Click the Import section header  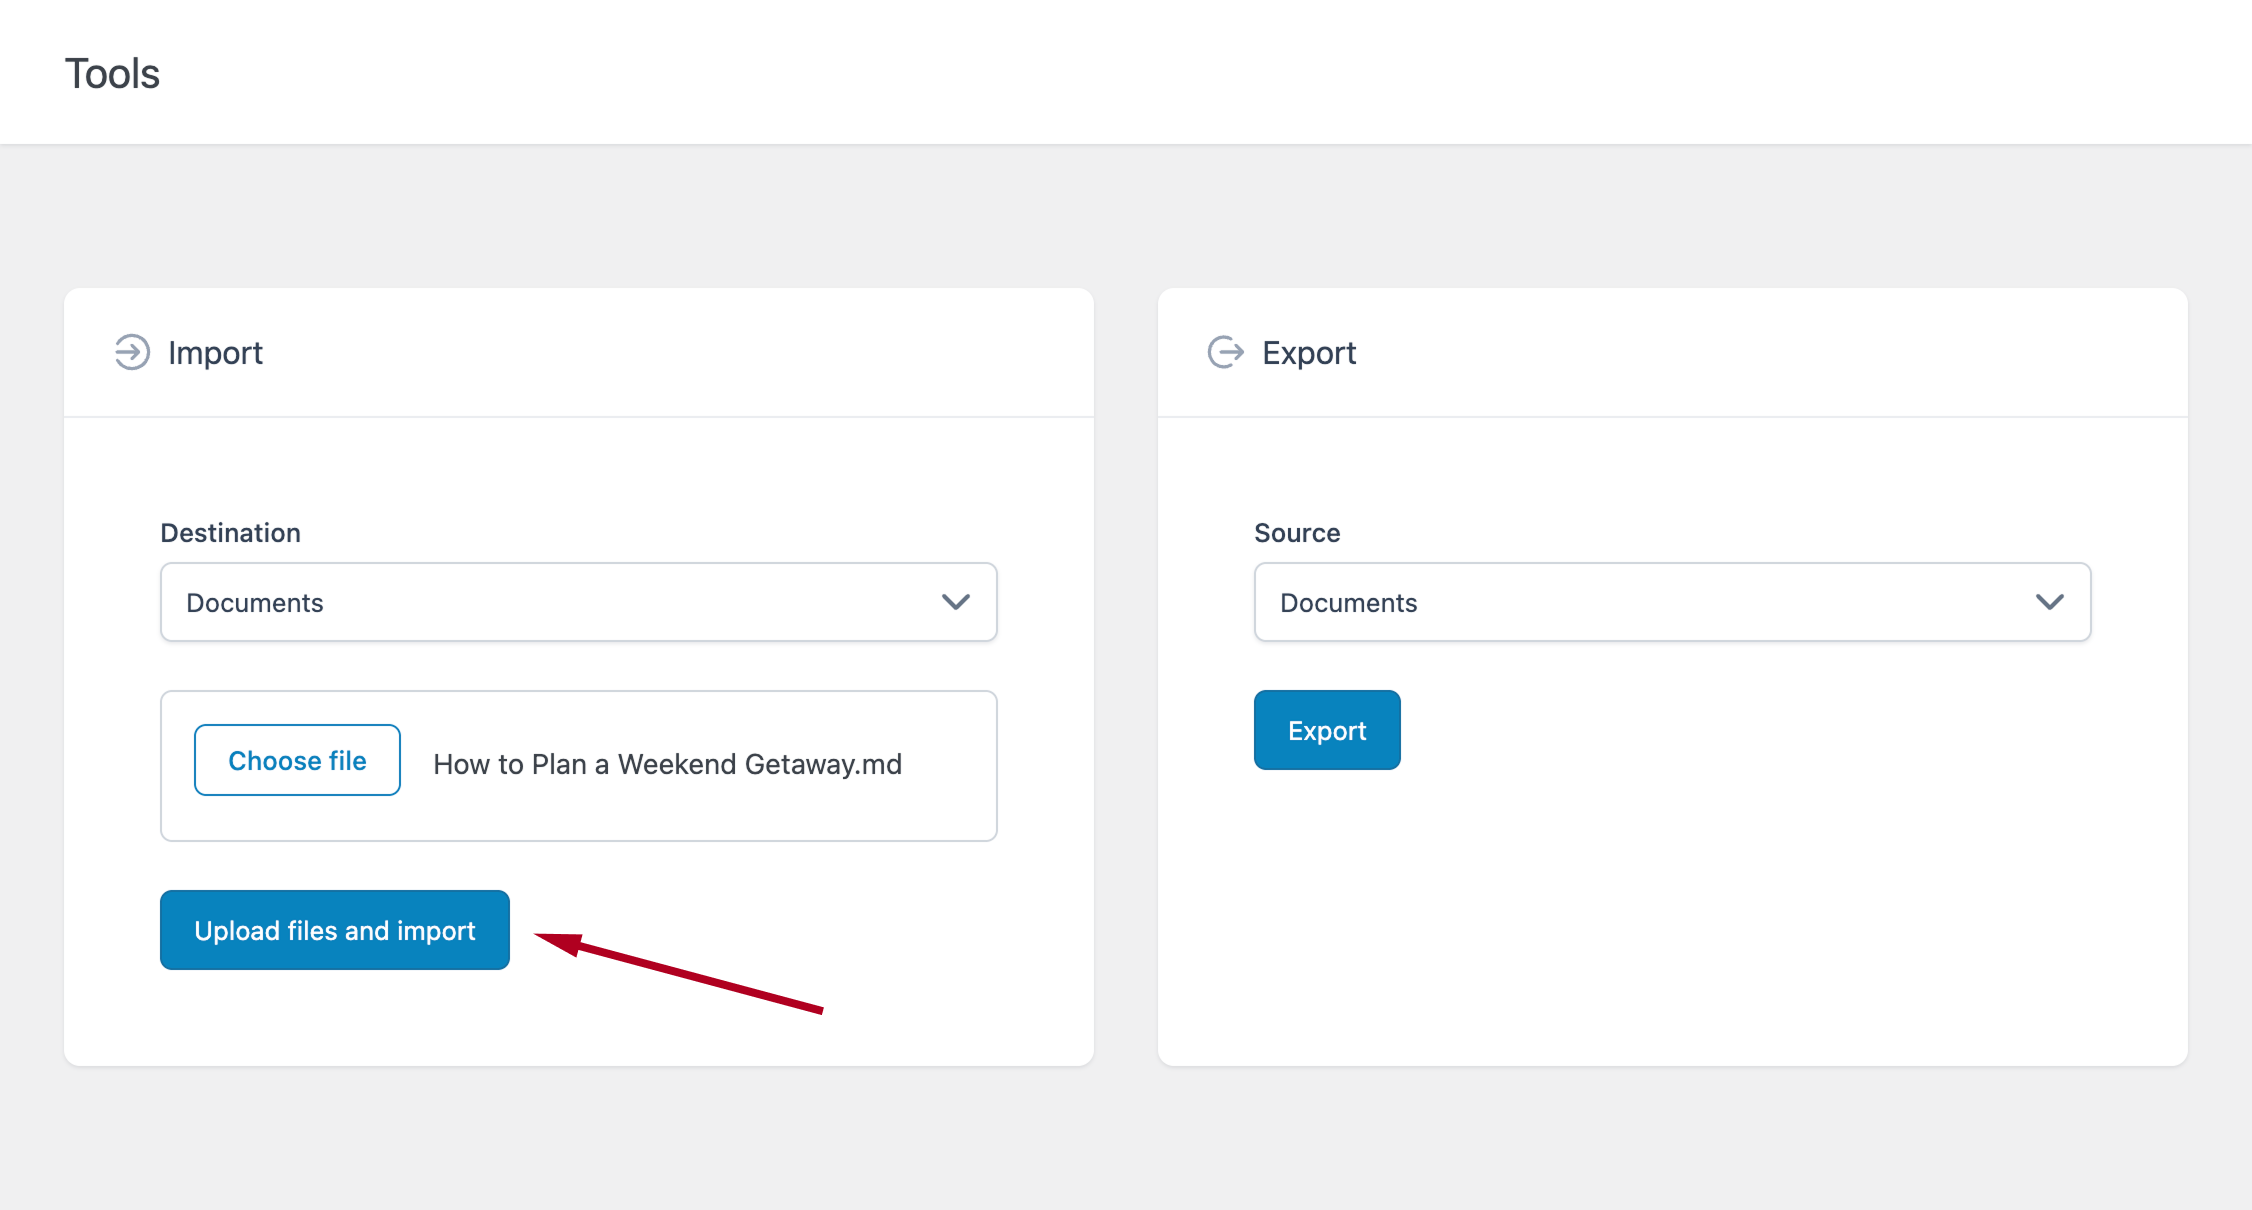click(x=216, y=353)
